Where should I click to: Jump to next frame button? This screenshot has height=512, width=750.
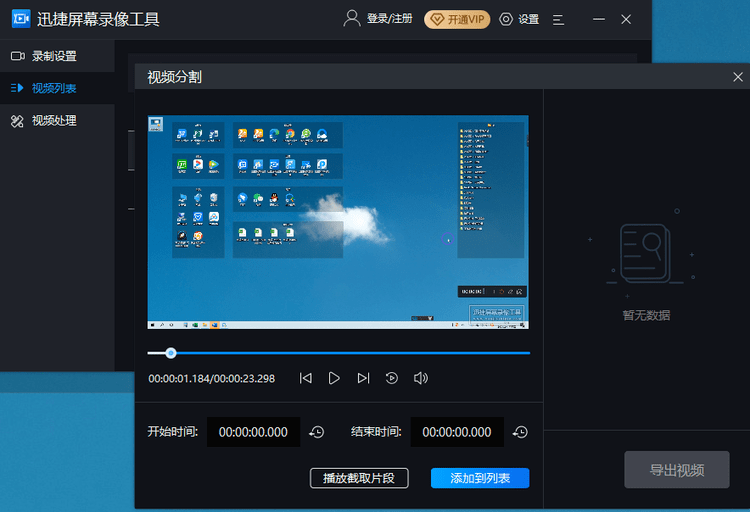363,378
